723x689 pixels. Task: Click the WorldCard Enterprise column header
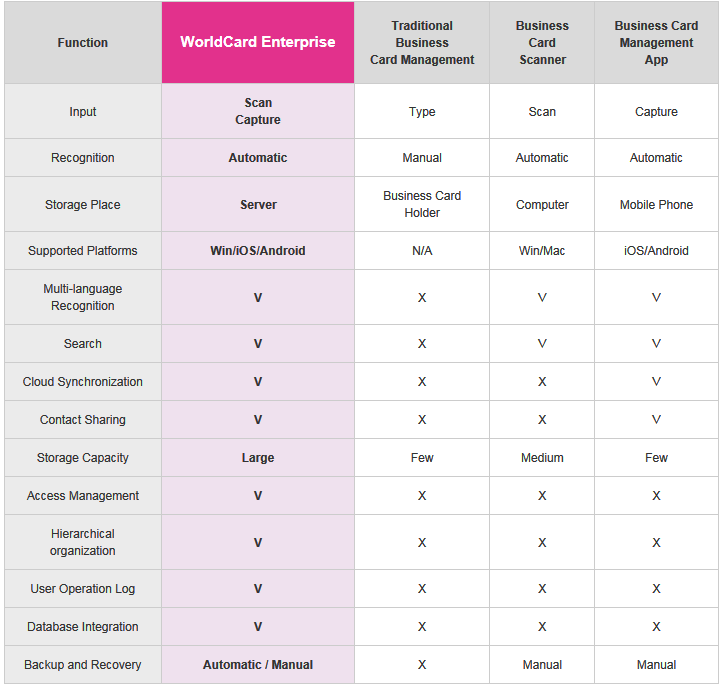coord(258,42)
